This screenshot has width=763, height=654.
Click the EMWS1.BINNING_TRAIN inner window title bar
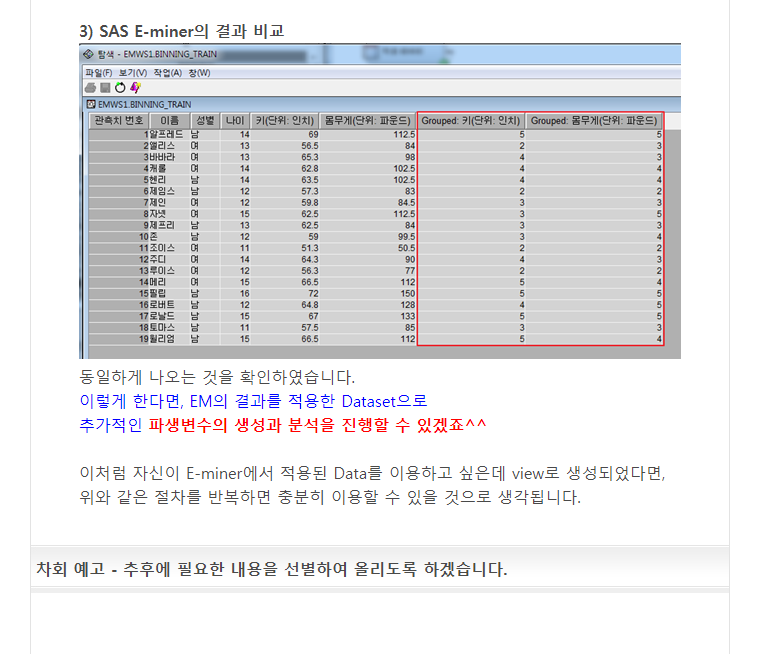(x=382, y=104)
